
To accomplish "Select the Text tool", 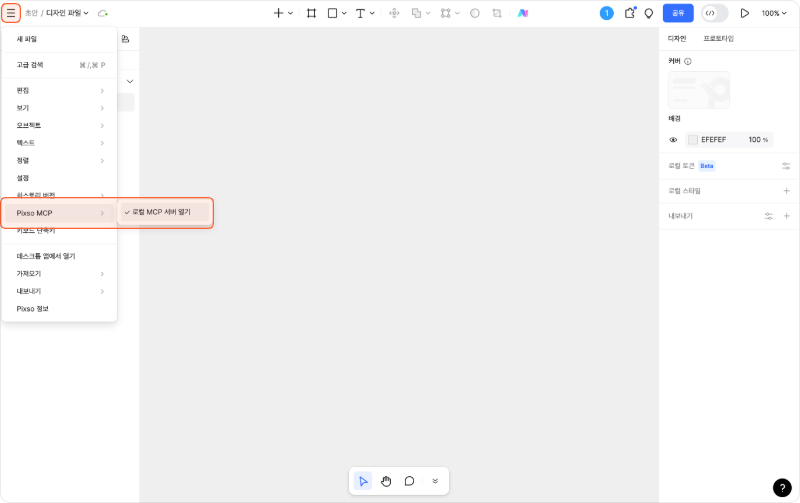I will 360,13.
